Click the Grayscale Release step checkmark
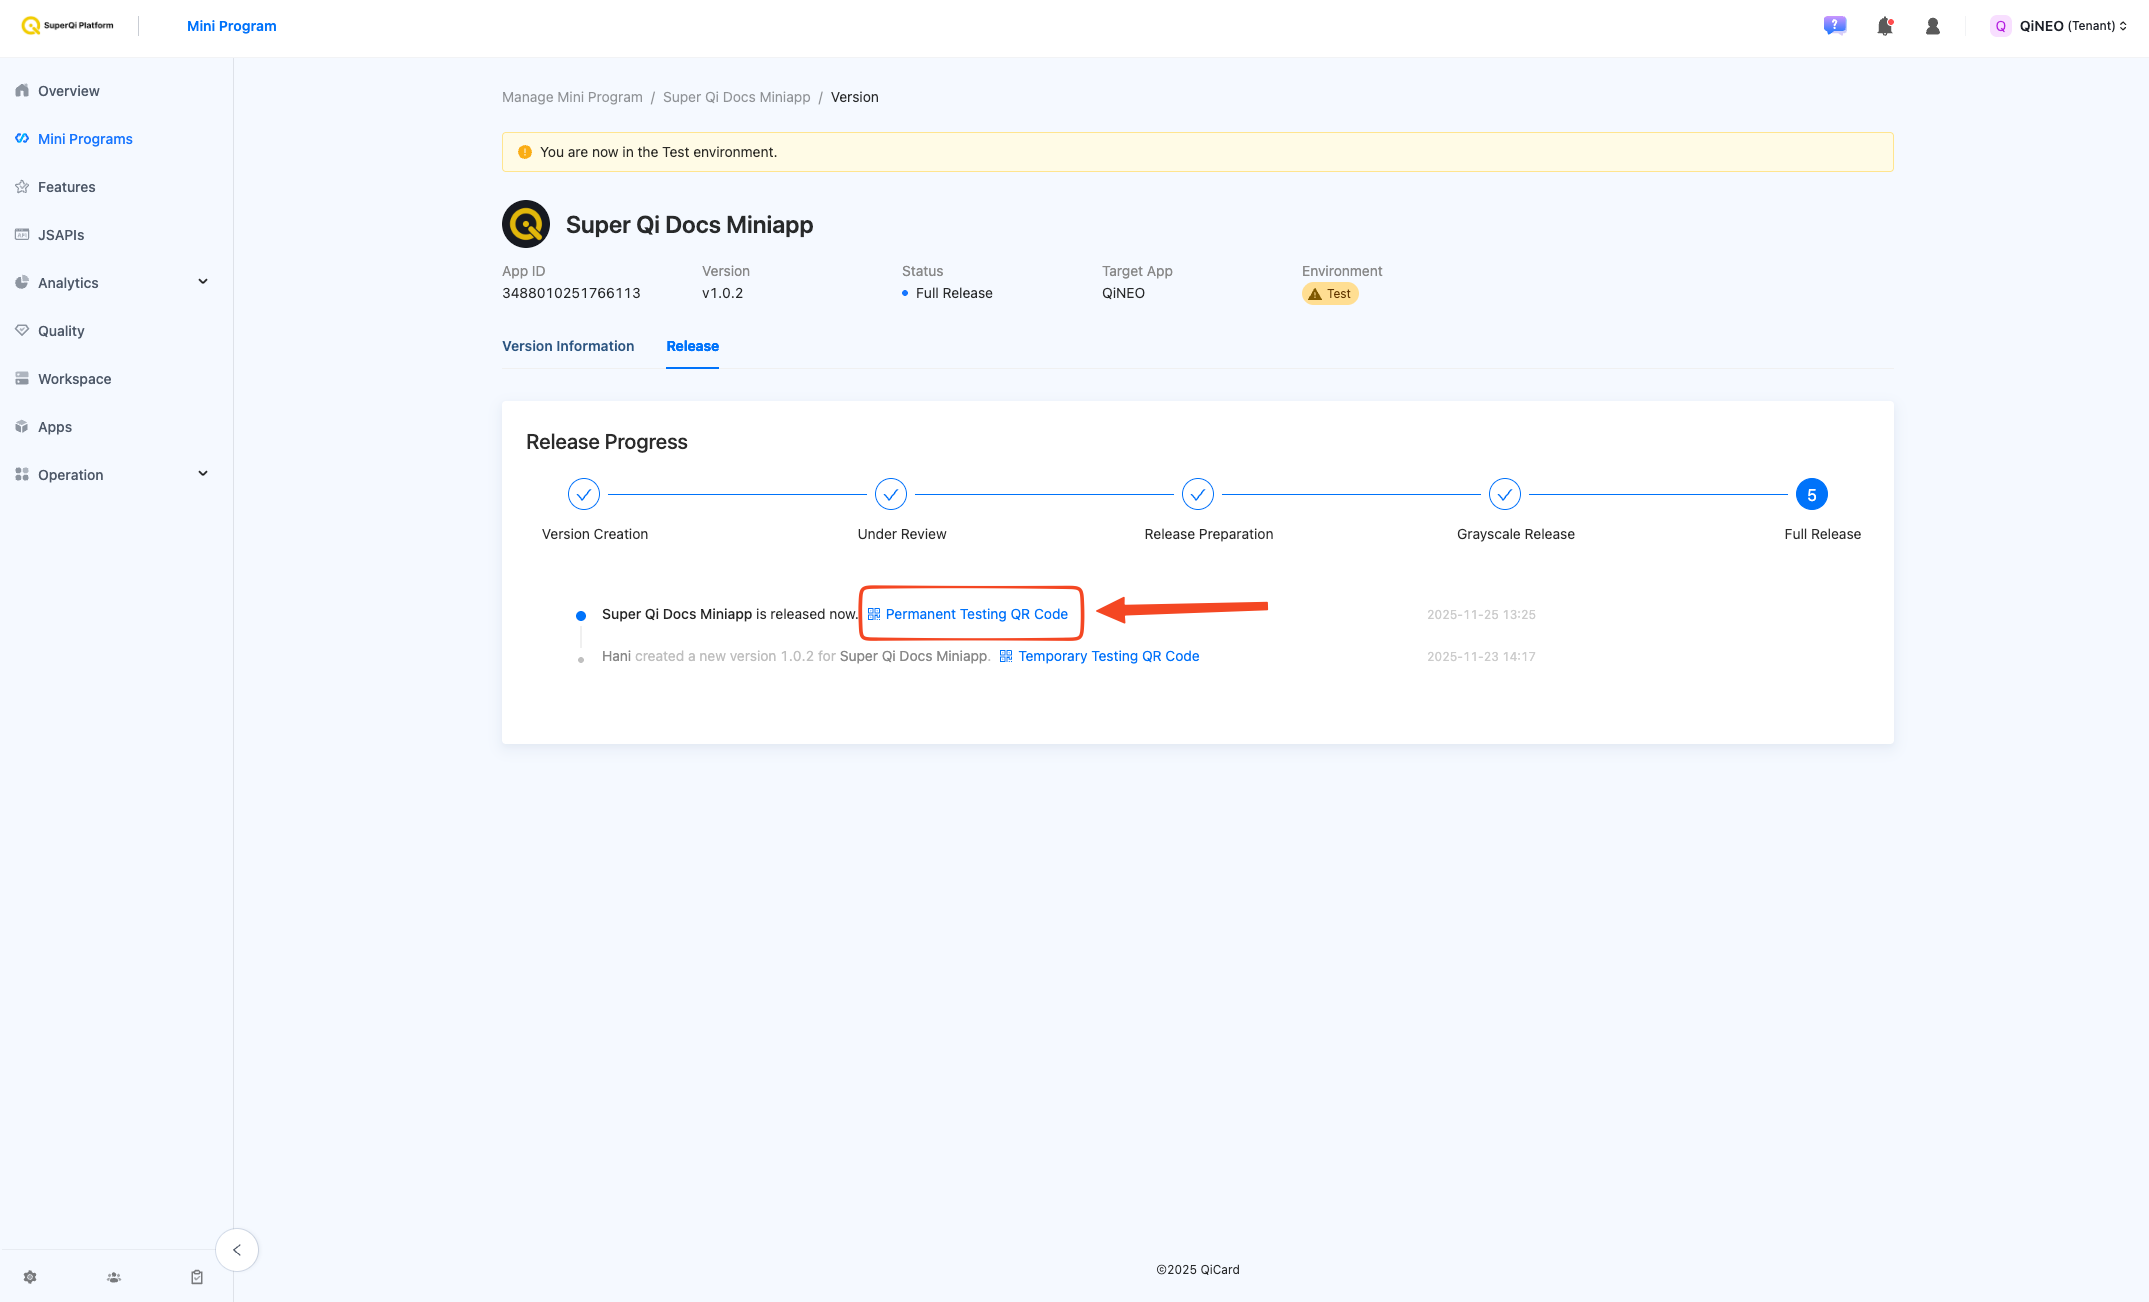2149x1302 pixels. point(1504,494)
